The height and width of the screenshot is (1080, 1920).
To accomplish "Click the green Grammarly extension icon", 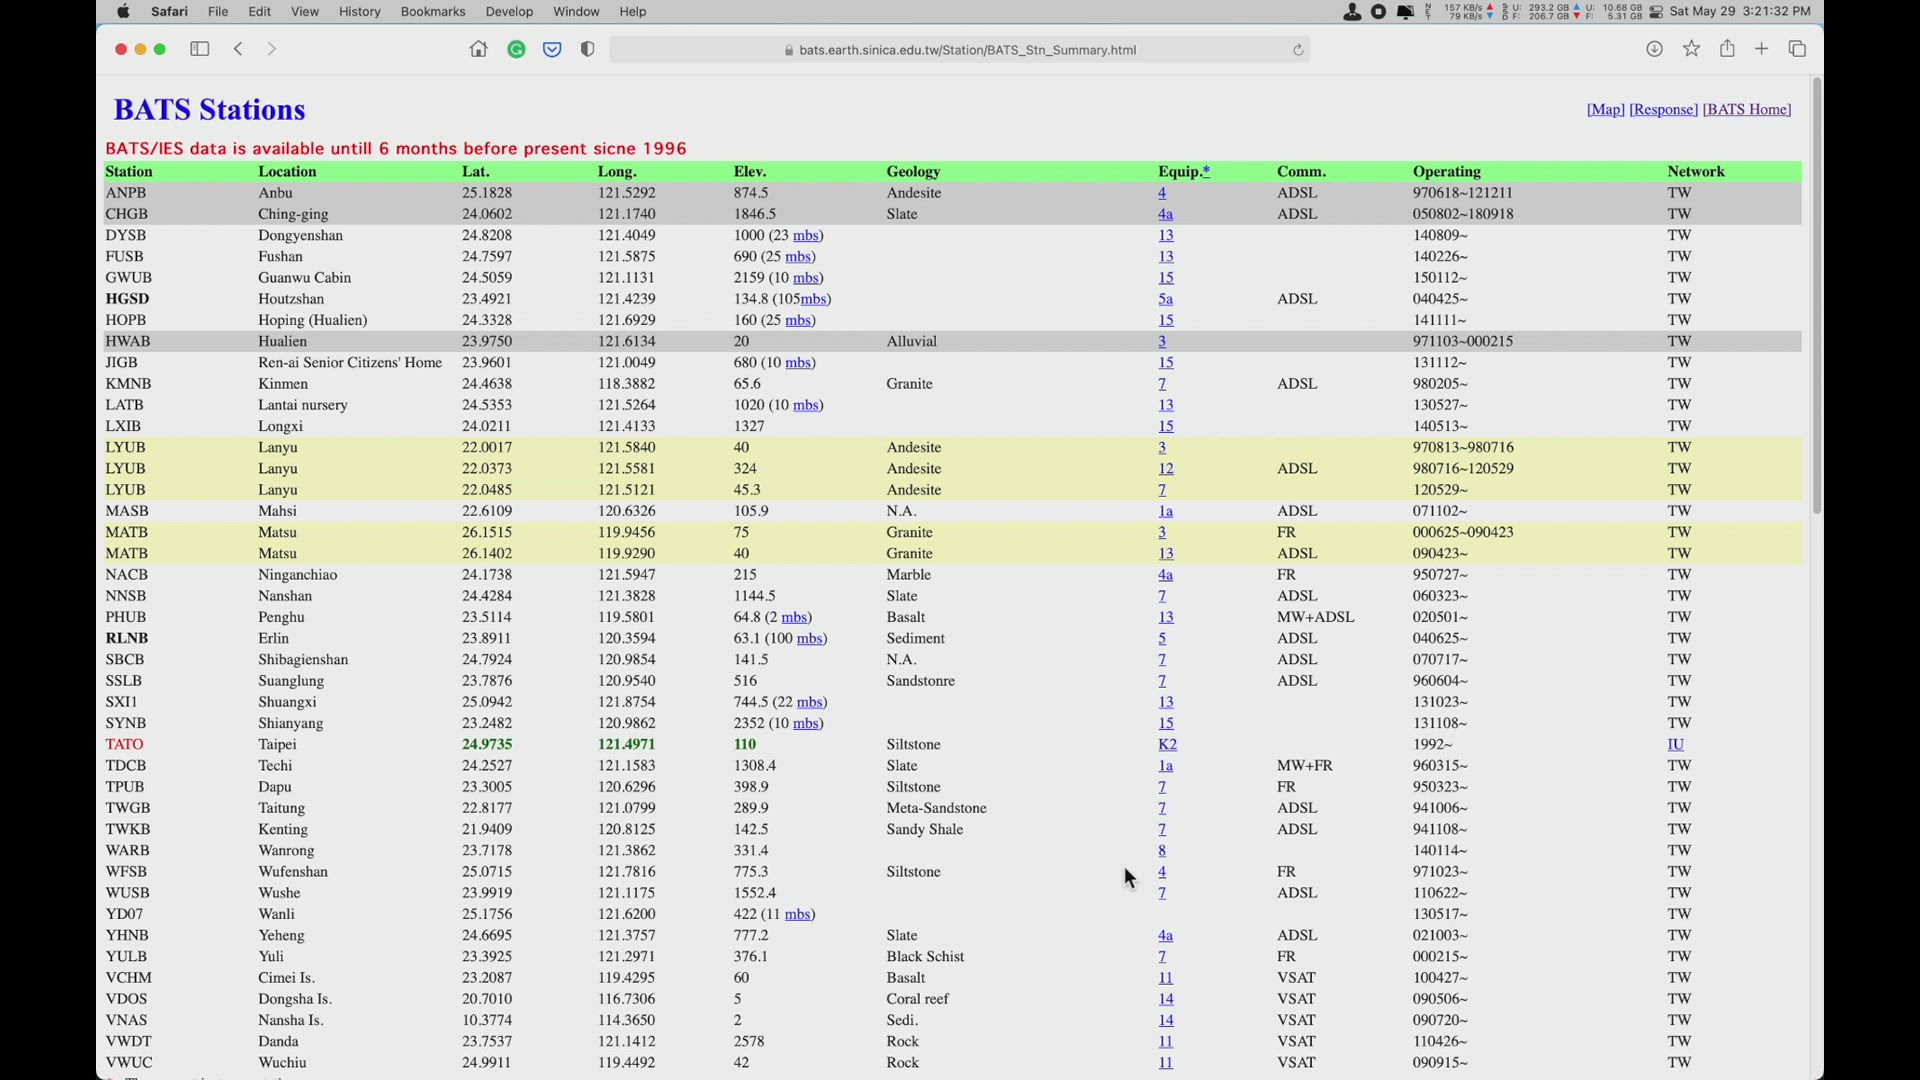I will (x=516, y=49).
